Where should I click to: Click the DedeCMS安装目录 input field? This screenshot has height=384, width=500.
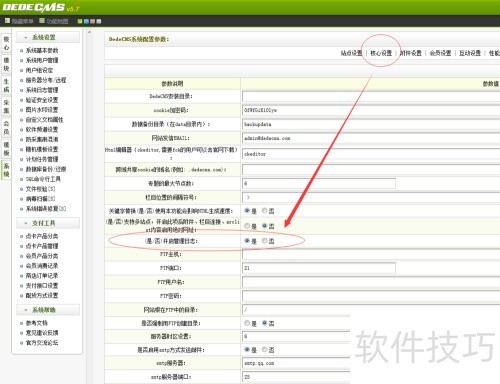click(371, 96)
